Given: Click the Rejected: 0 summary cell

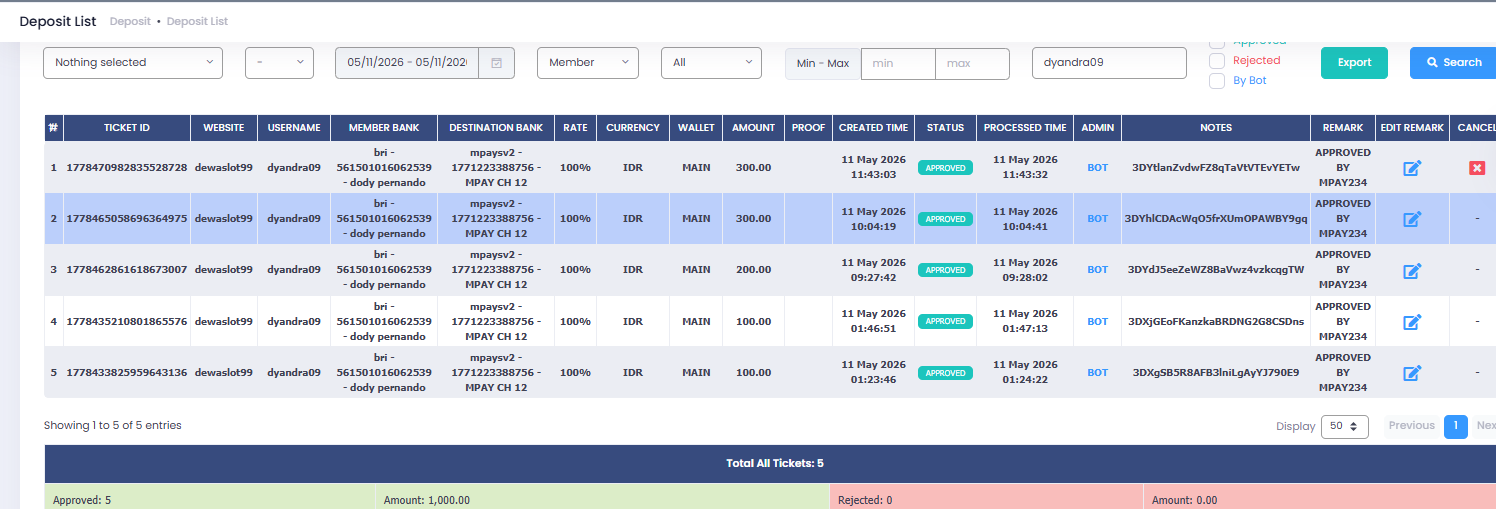Looking at the screenshot, I should (x=986, y=497).
